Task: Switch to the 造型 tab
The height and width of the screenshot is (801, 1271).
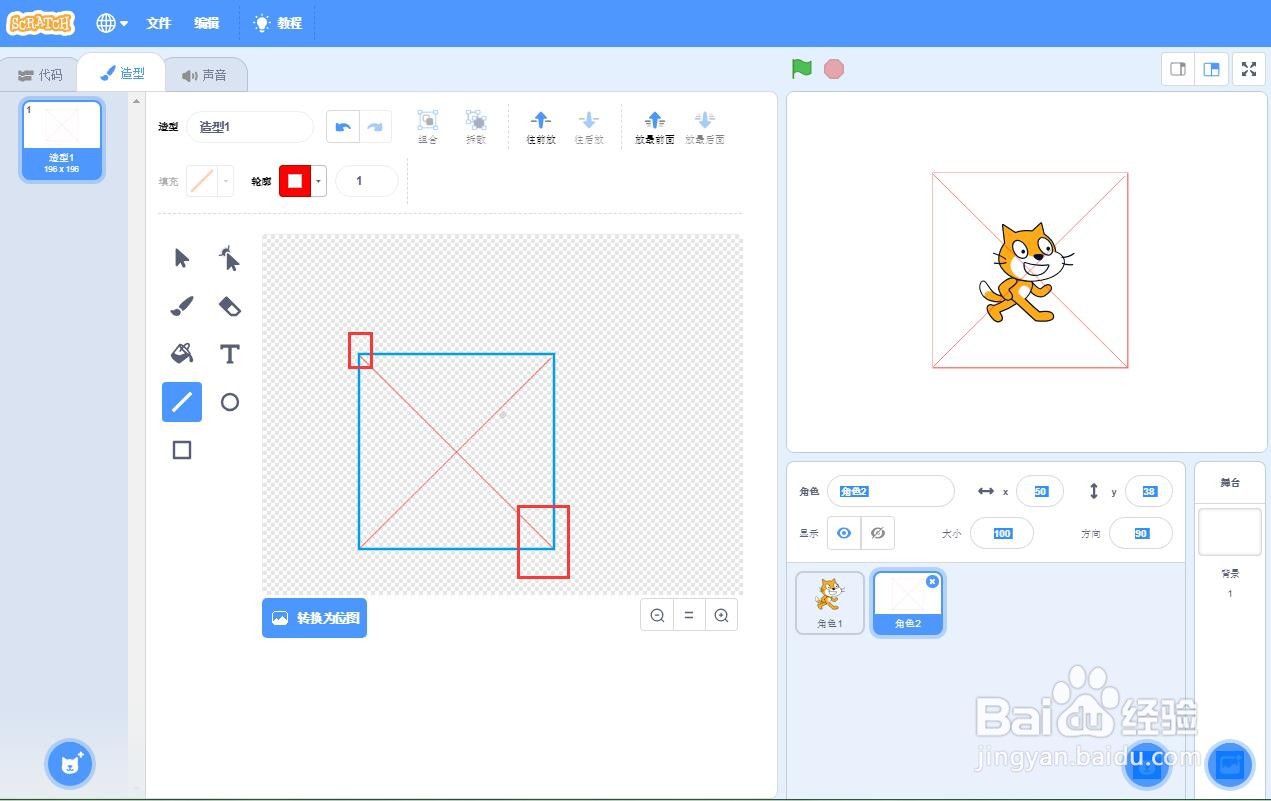Action: click(x=122, y=73)
